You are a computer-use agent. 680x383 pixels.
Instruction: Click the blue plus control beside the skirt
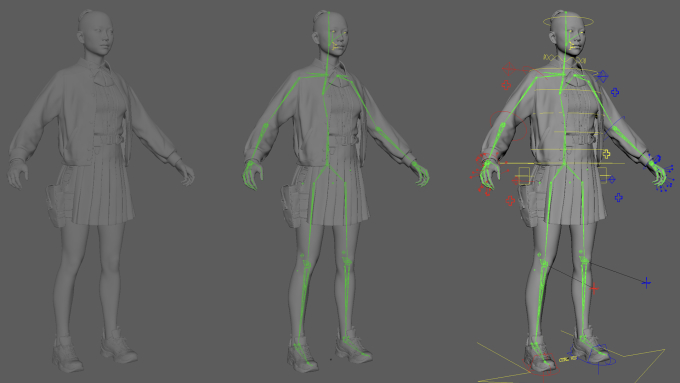pos(618,197)
